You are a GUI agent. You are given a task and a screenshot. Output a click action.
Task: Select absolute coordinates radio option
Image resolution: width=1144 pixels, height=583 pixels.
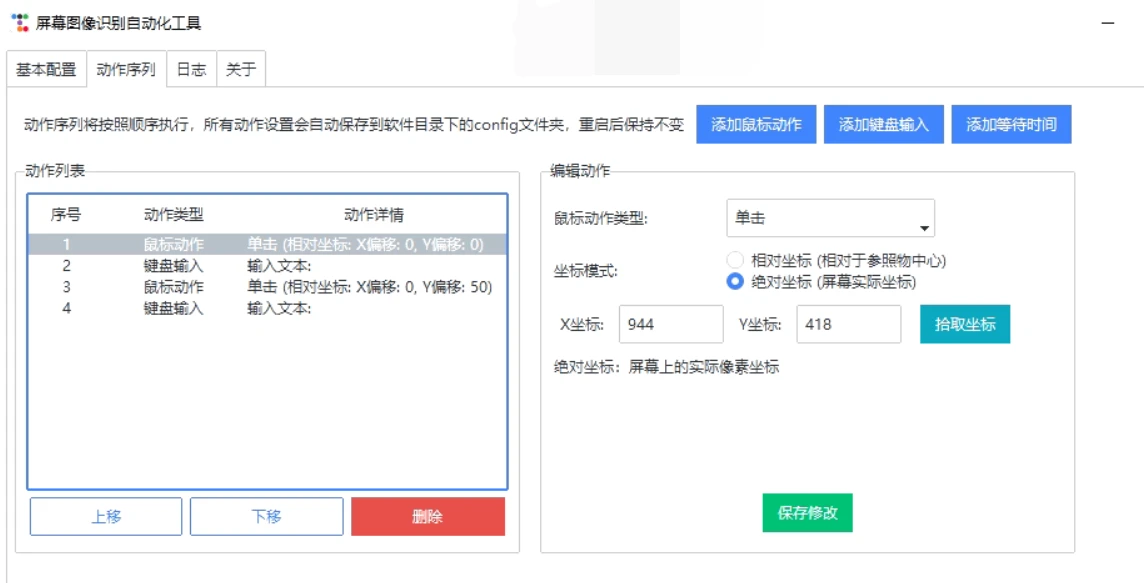point(735,282)
